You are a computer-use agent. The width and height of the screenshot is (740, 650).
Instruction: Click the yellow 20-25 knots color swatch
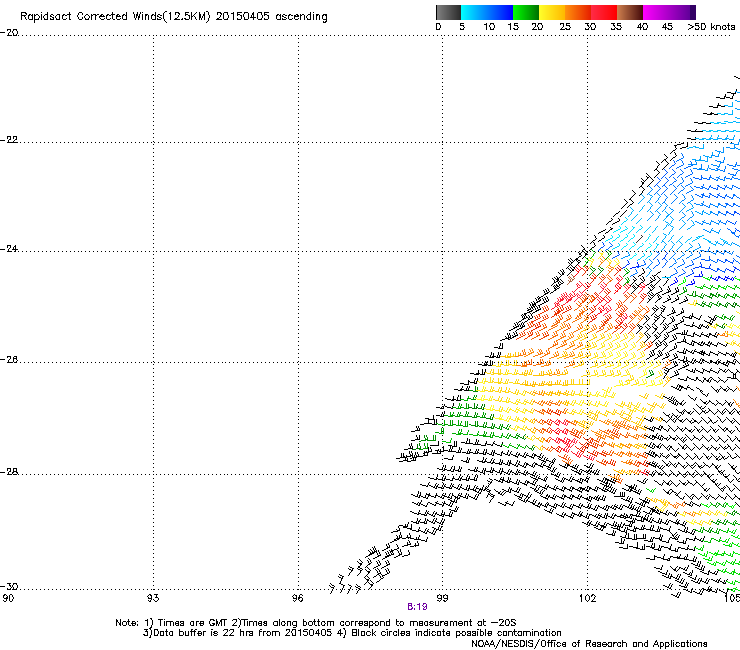pyautogui.click(x=552, y=12)
